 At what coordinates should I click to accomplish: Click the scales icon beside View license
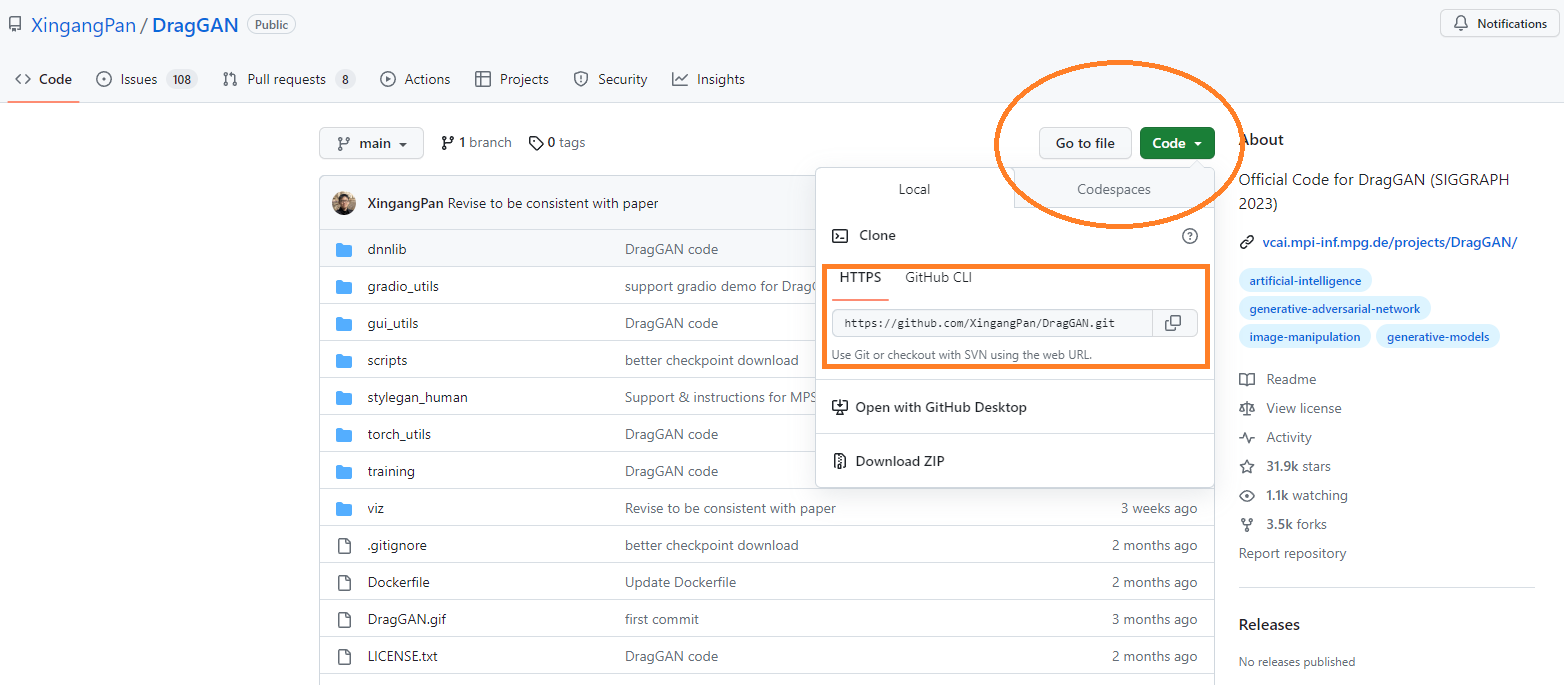tap(1247, 408)
